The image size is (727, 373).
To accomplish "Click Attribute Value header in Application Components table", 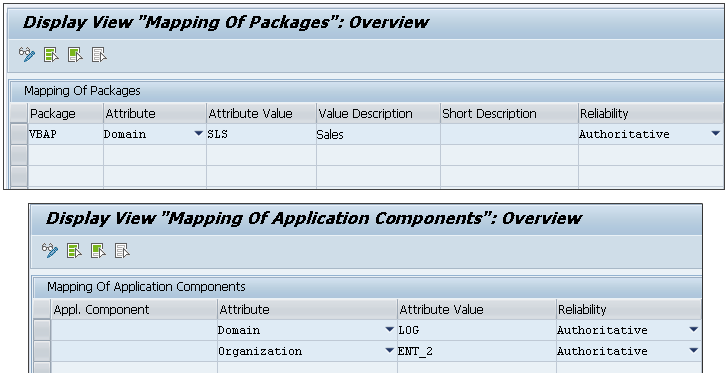I will click(x=477, y=309).
